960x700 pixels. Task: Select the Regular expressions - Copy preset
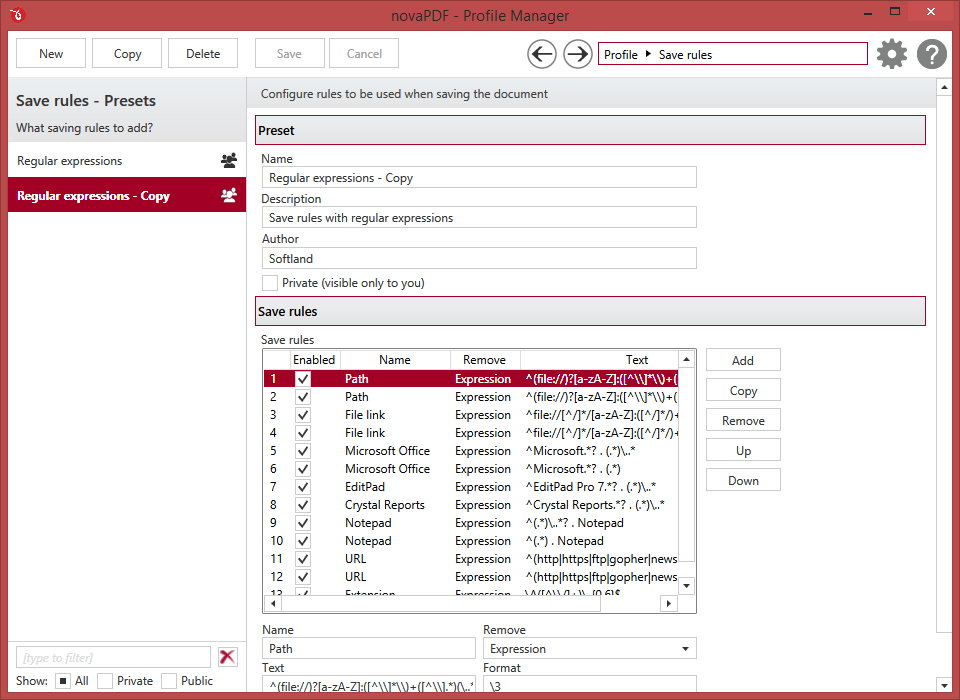127,195
